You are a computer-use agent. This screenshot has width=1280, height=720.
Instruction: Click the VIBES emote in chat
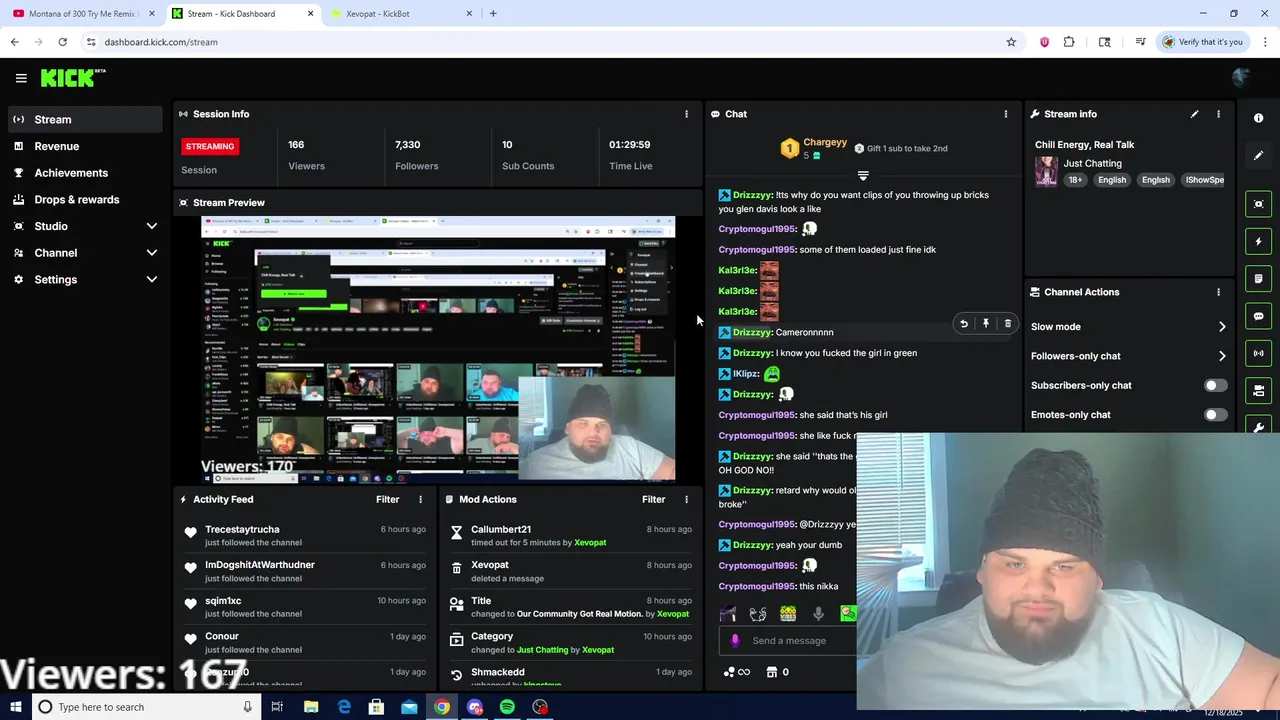click(788, 614)
